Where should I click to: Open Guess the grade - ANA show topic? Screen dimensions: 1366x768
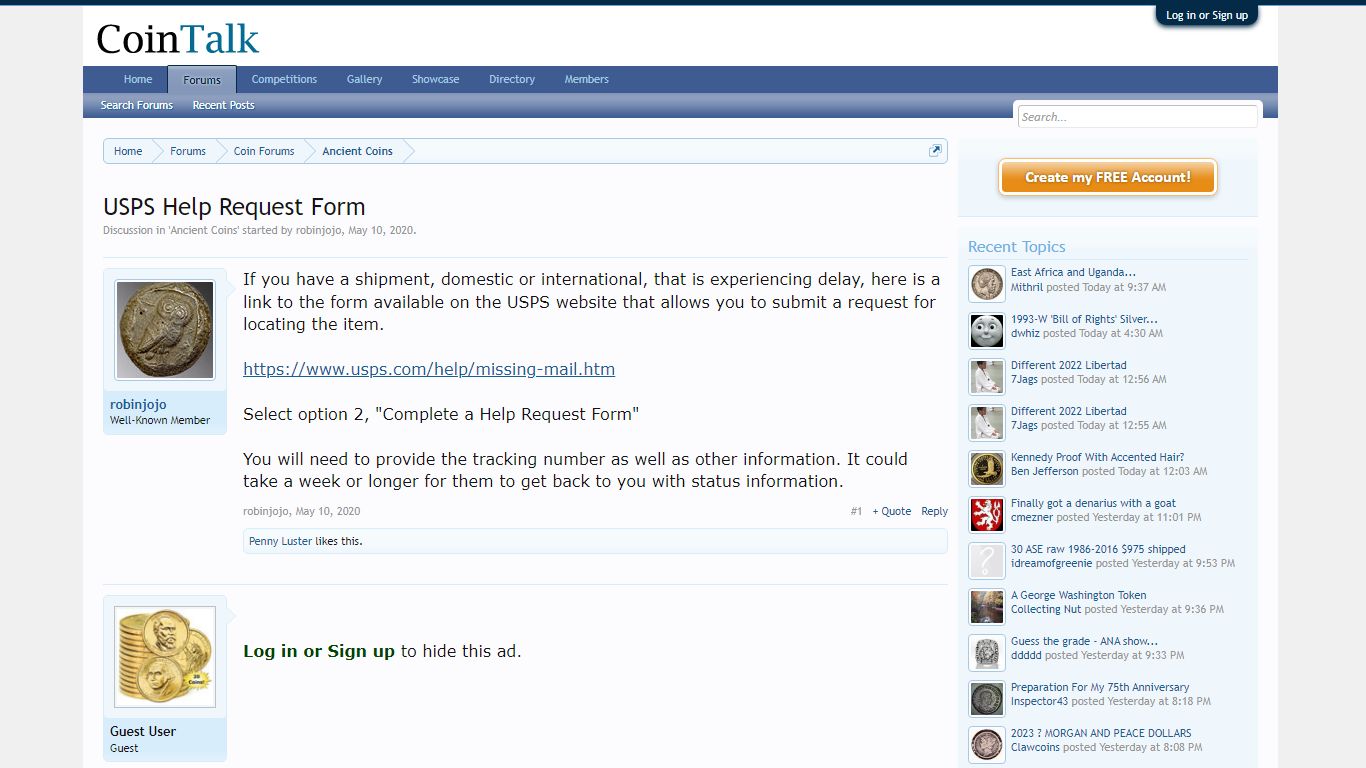pyautogui.click(x=1084, y=641)
